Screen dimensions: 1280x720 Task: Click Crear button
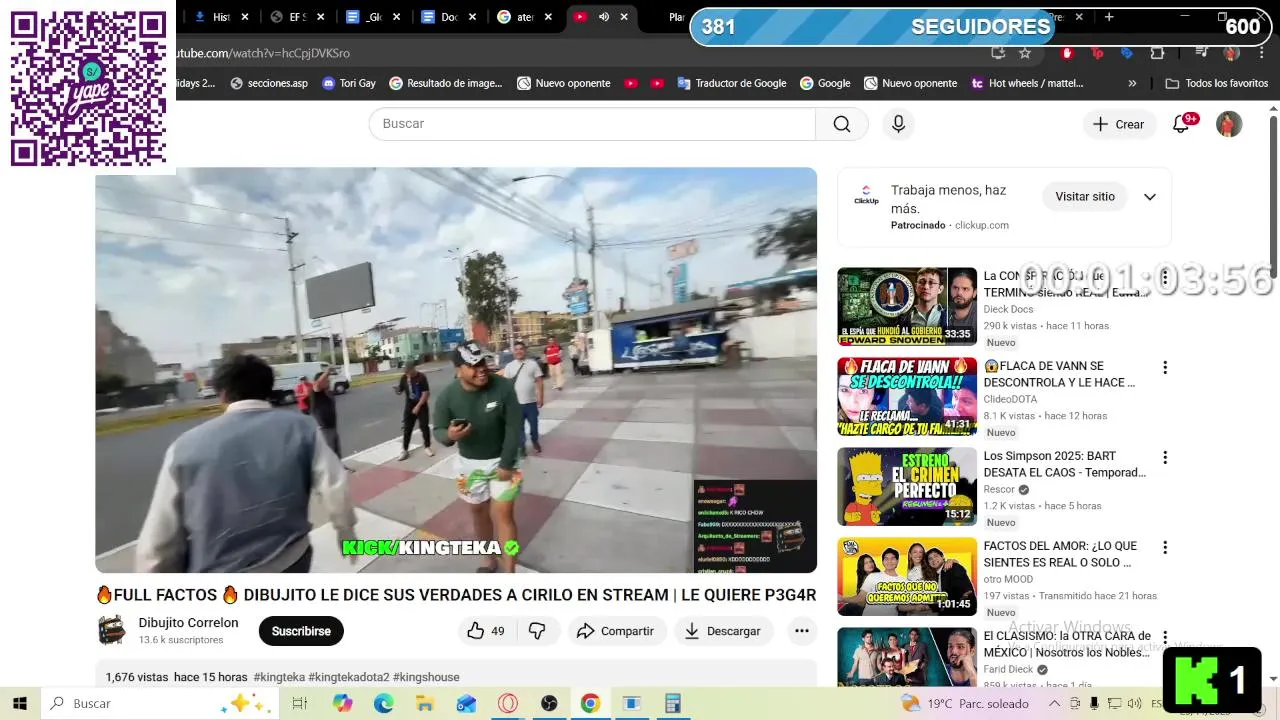(1119, 124)
